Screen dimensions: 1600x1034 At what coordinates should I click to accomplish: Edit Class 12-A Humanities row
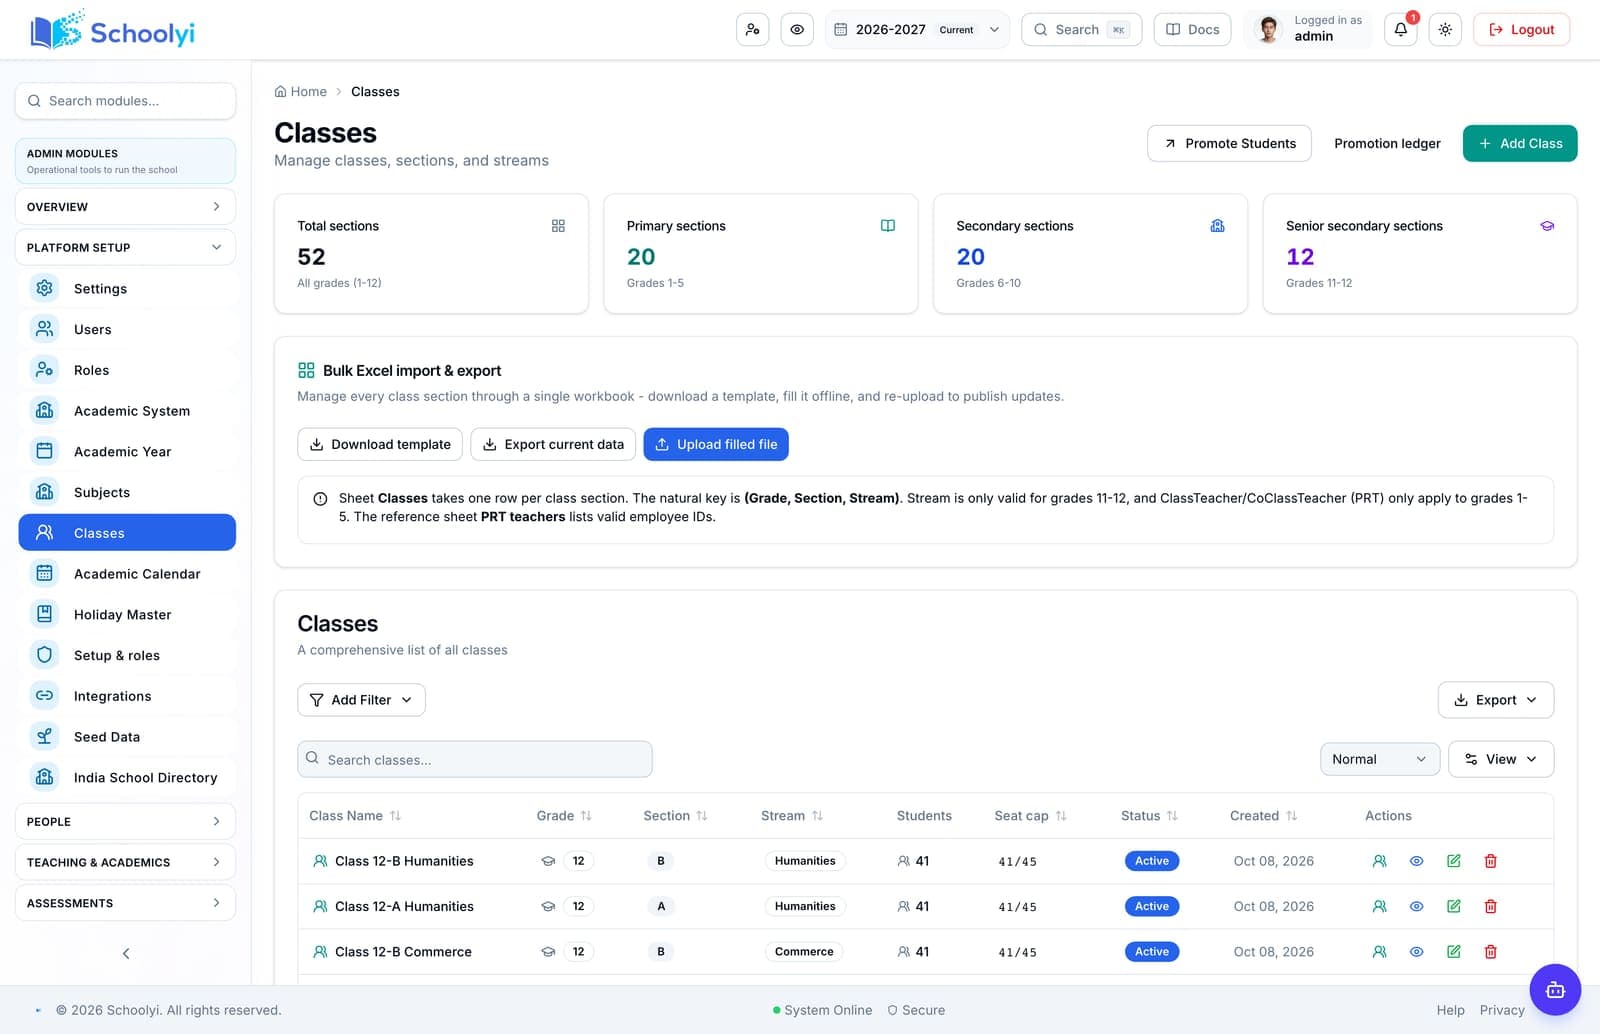pyautogui.click(x=1453, y=906)
